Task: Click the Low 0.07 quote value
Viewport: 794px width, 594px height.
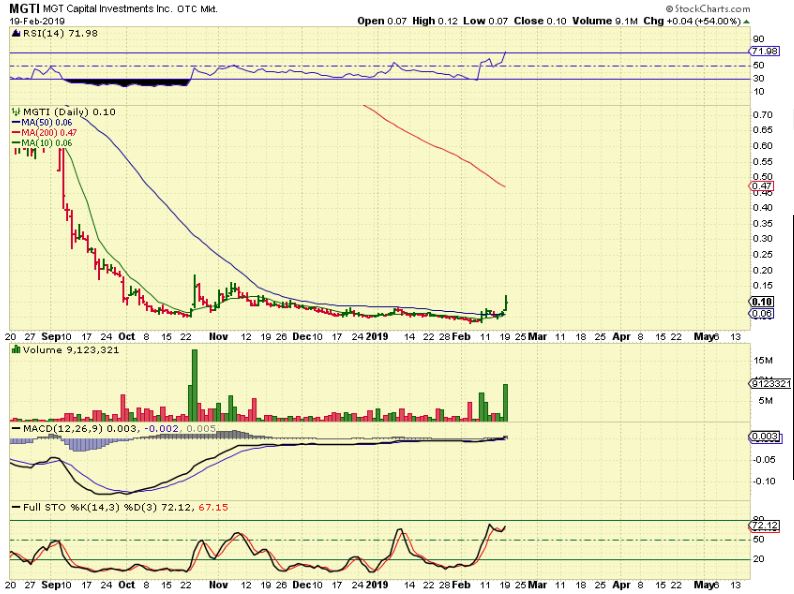Action: coord(485,21)
